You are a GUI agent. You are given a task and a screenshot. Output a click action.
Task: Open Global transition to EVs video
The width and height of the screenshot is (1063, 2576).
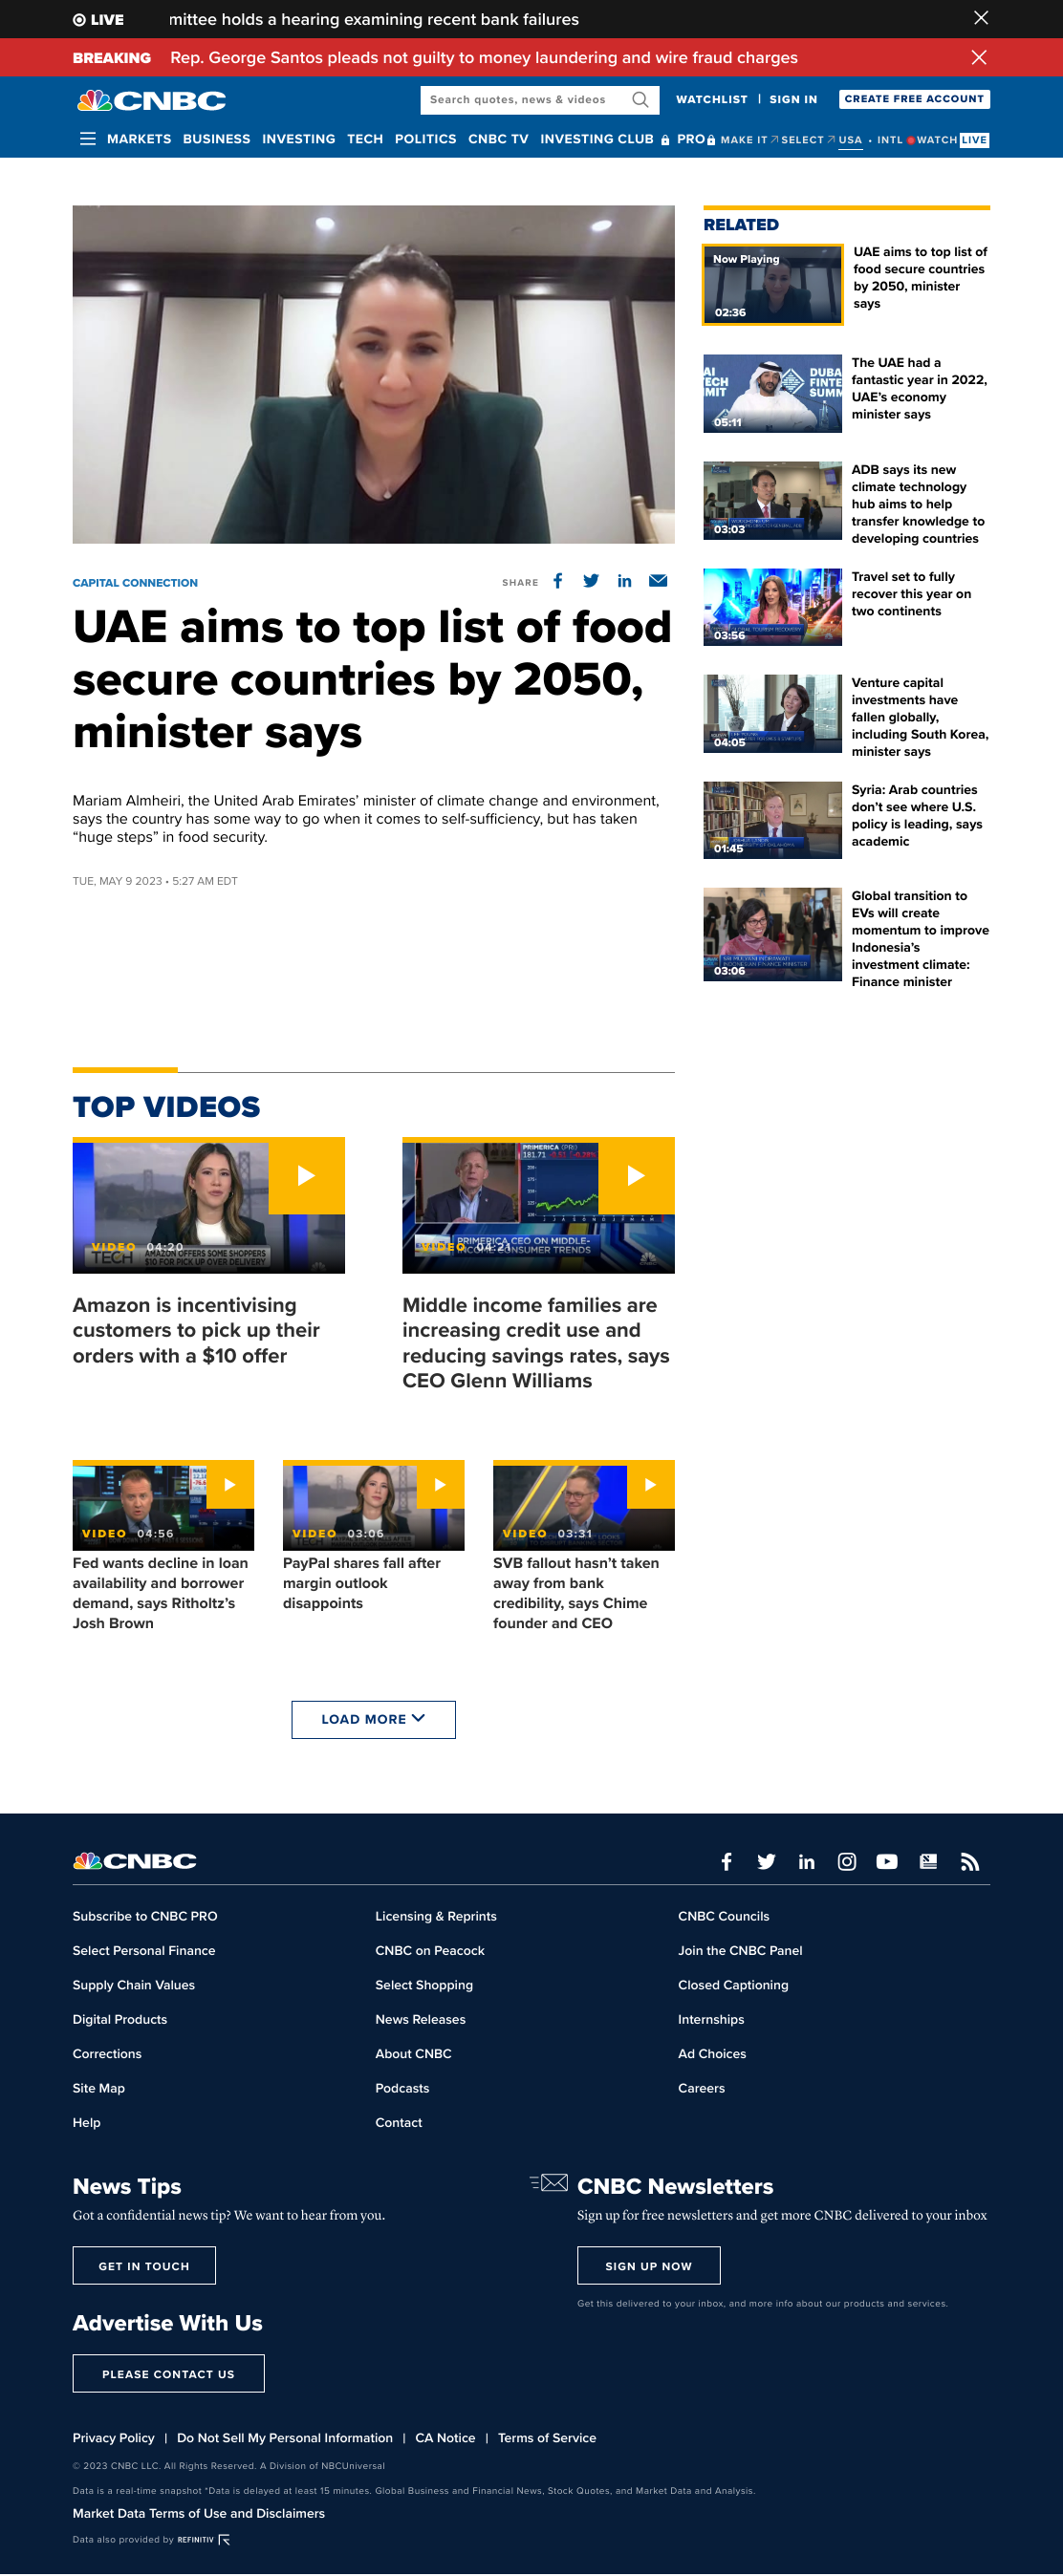coord(772,934)
